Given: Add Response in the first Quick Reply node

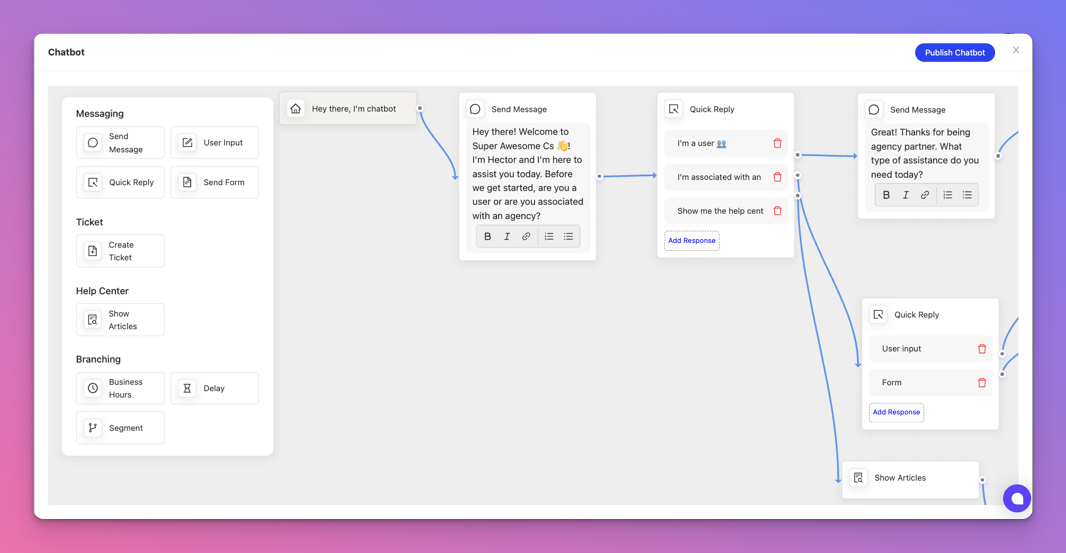Looking at the screenshot, I should point(691,241).
